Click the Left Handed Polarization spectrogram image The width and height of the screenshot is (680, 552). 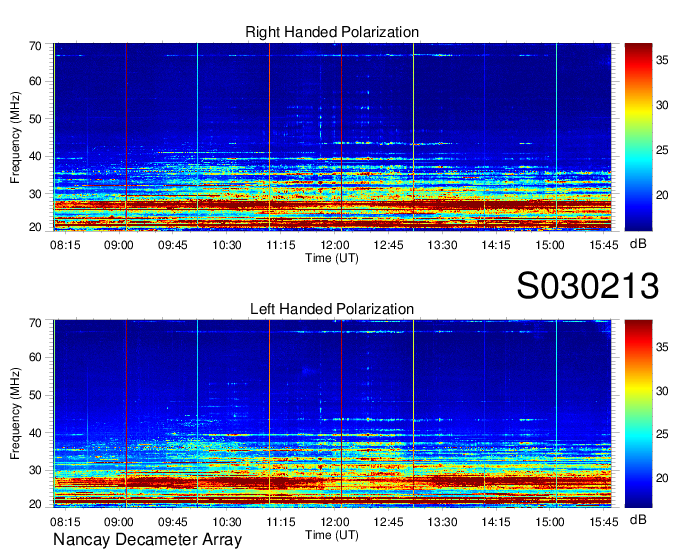coord(332,413)
